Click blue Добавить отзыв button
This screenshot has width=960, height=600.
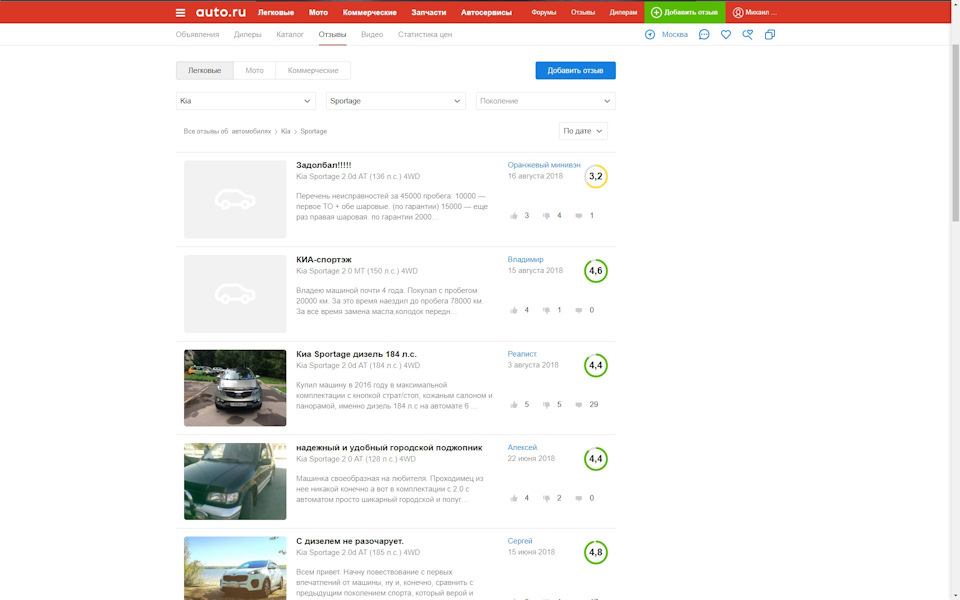[576, 70]
